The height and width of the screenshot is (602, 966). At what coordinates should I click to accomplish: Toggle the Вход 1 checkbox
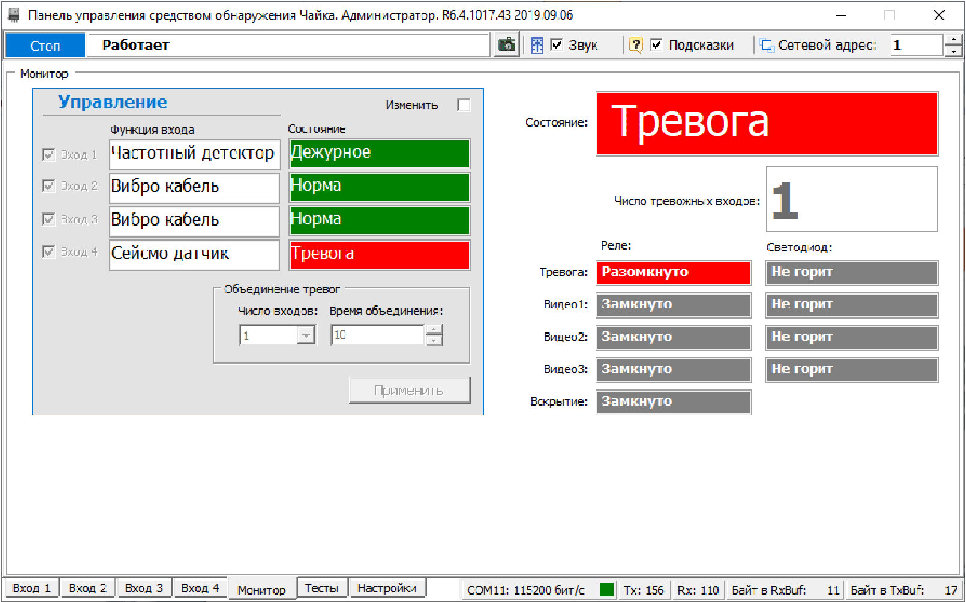48,155
